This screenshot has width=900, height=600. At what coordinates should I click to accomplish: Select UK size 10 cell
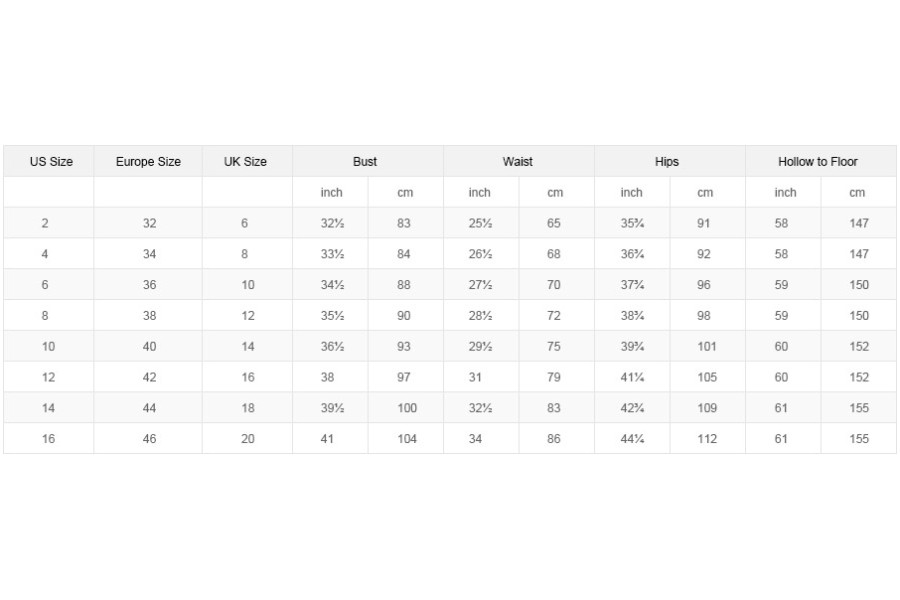[x=247, y=285]
